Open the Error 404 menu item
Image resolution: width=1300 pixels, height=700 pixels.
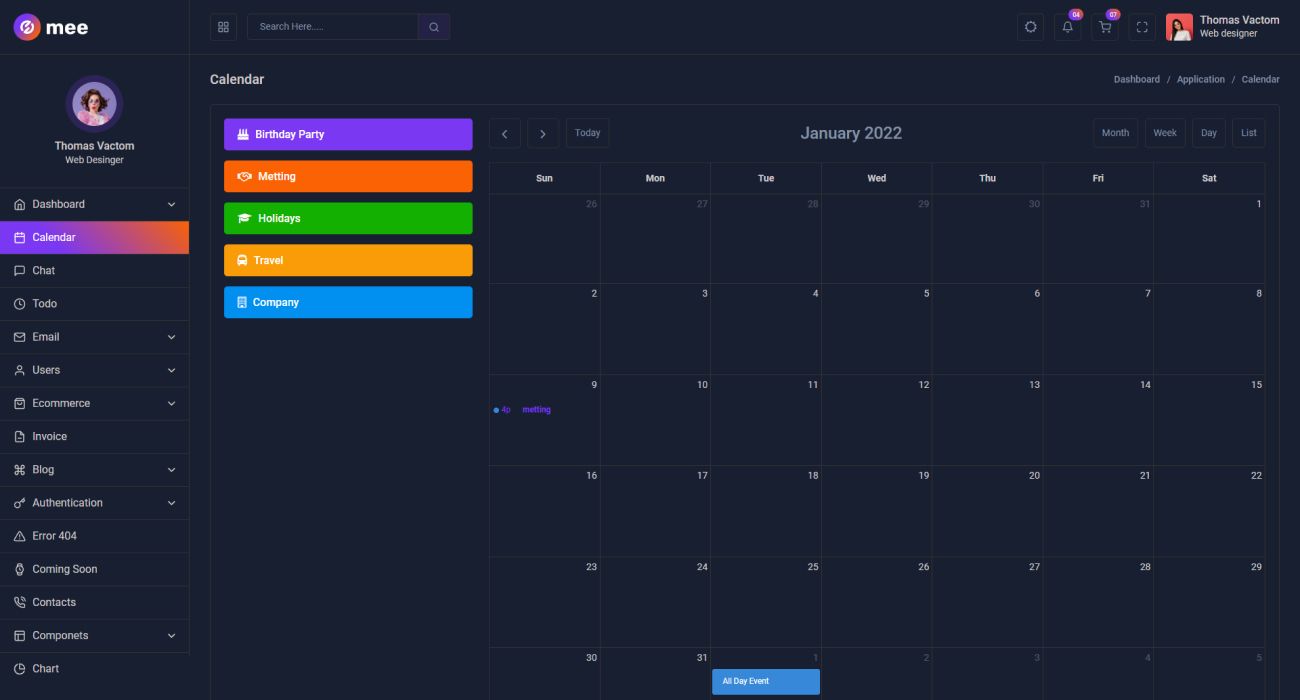click(x=94, y=536)
